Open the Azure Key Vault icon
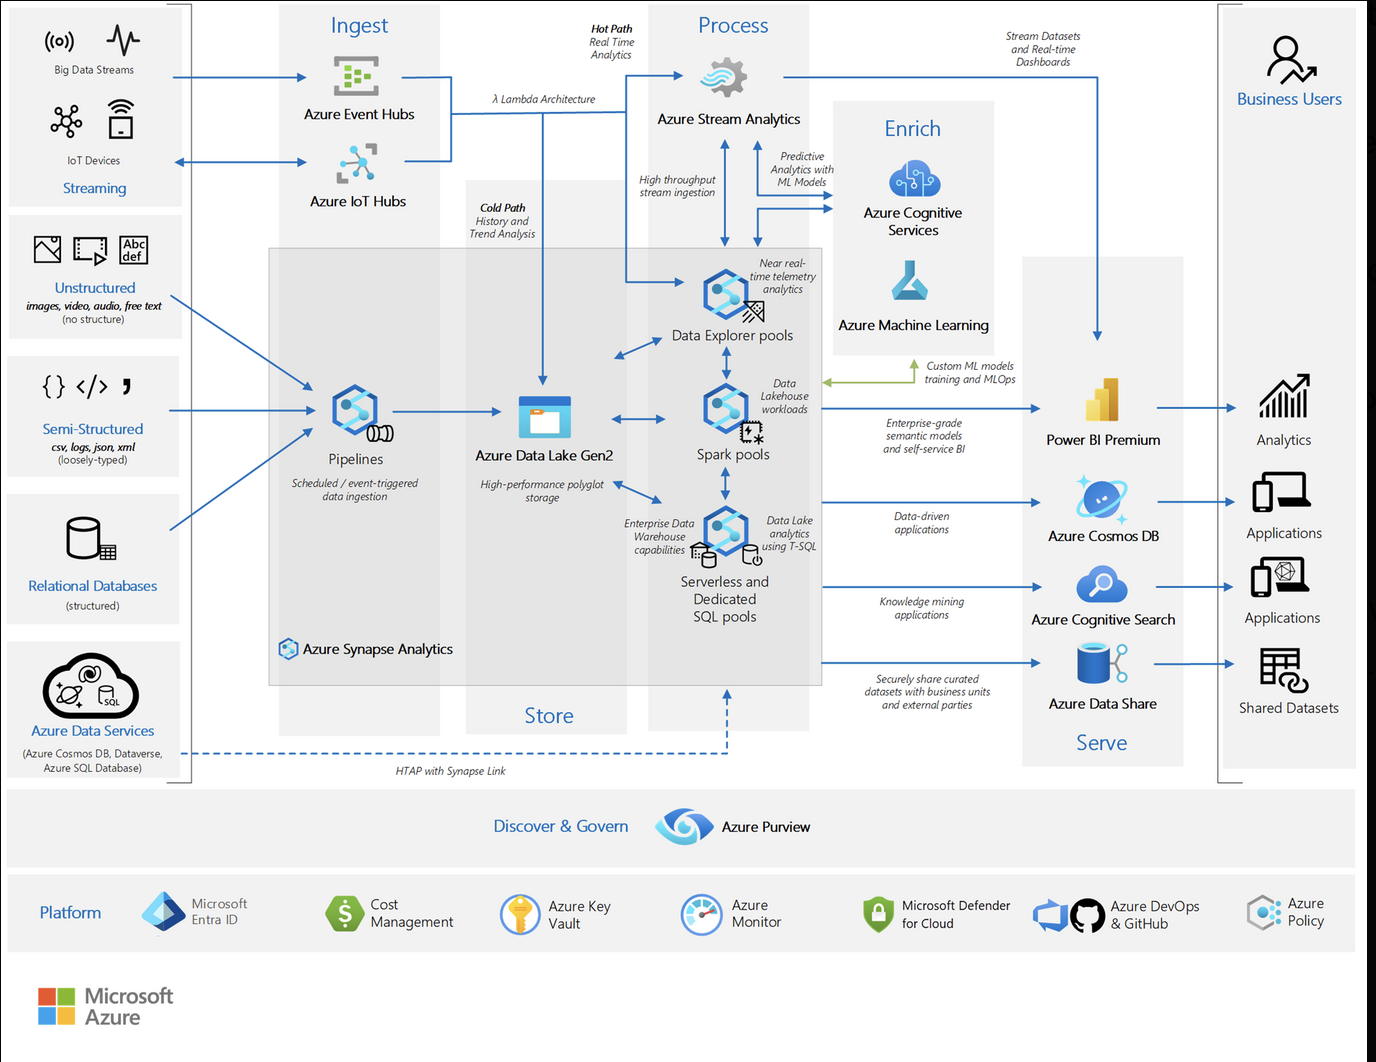This screenshot has width=1376, height=1062. coord(520,914)
